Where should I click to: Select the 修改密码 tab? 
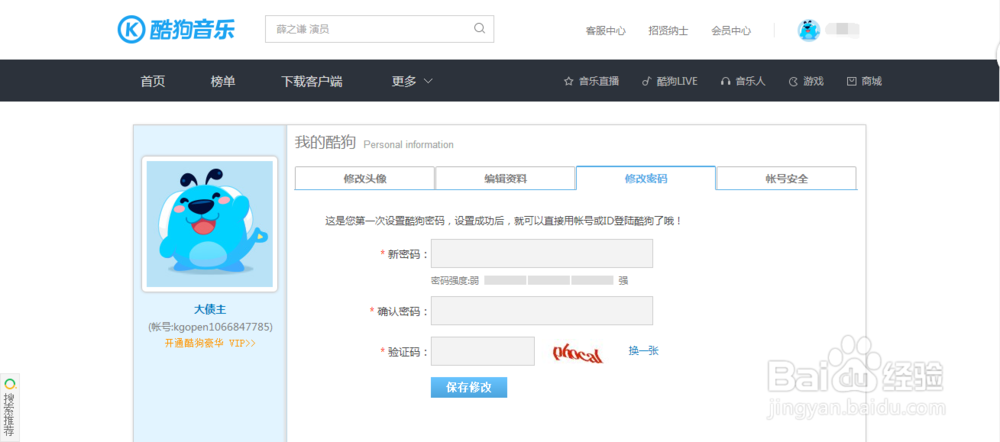pos(645,179)
